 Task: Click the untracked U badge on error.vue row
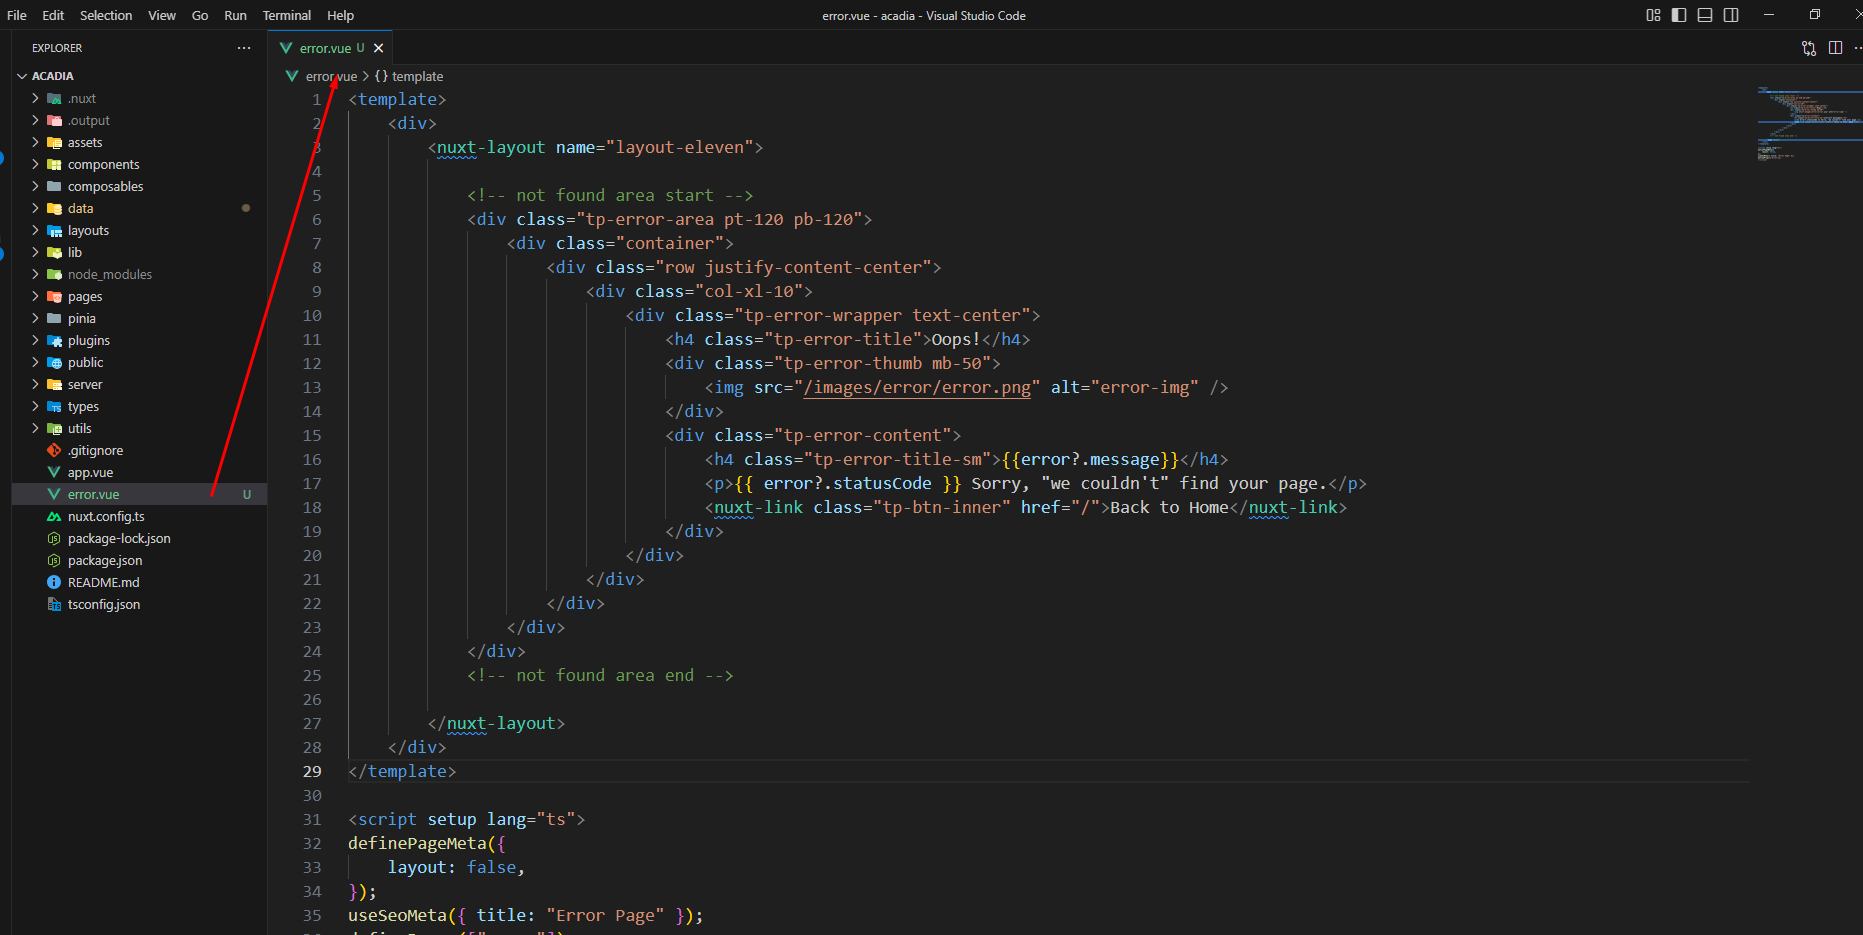247,494
